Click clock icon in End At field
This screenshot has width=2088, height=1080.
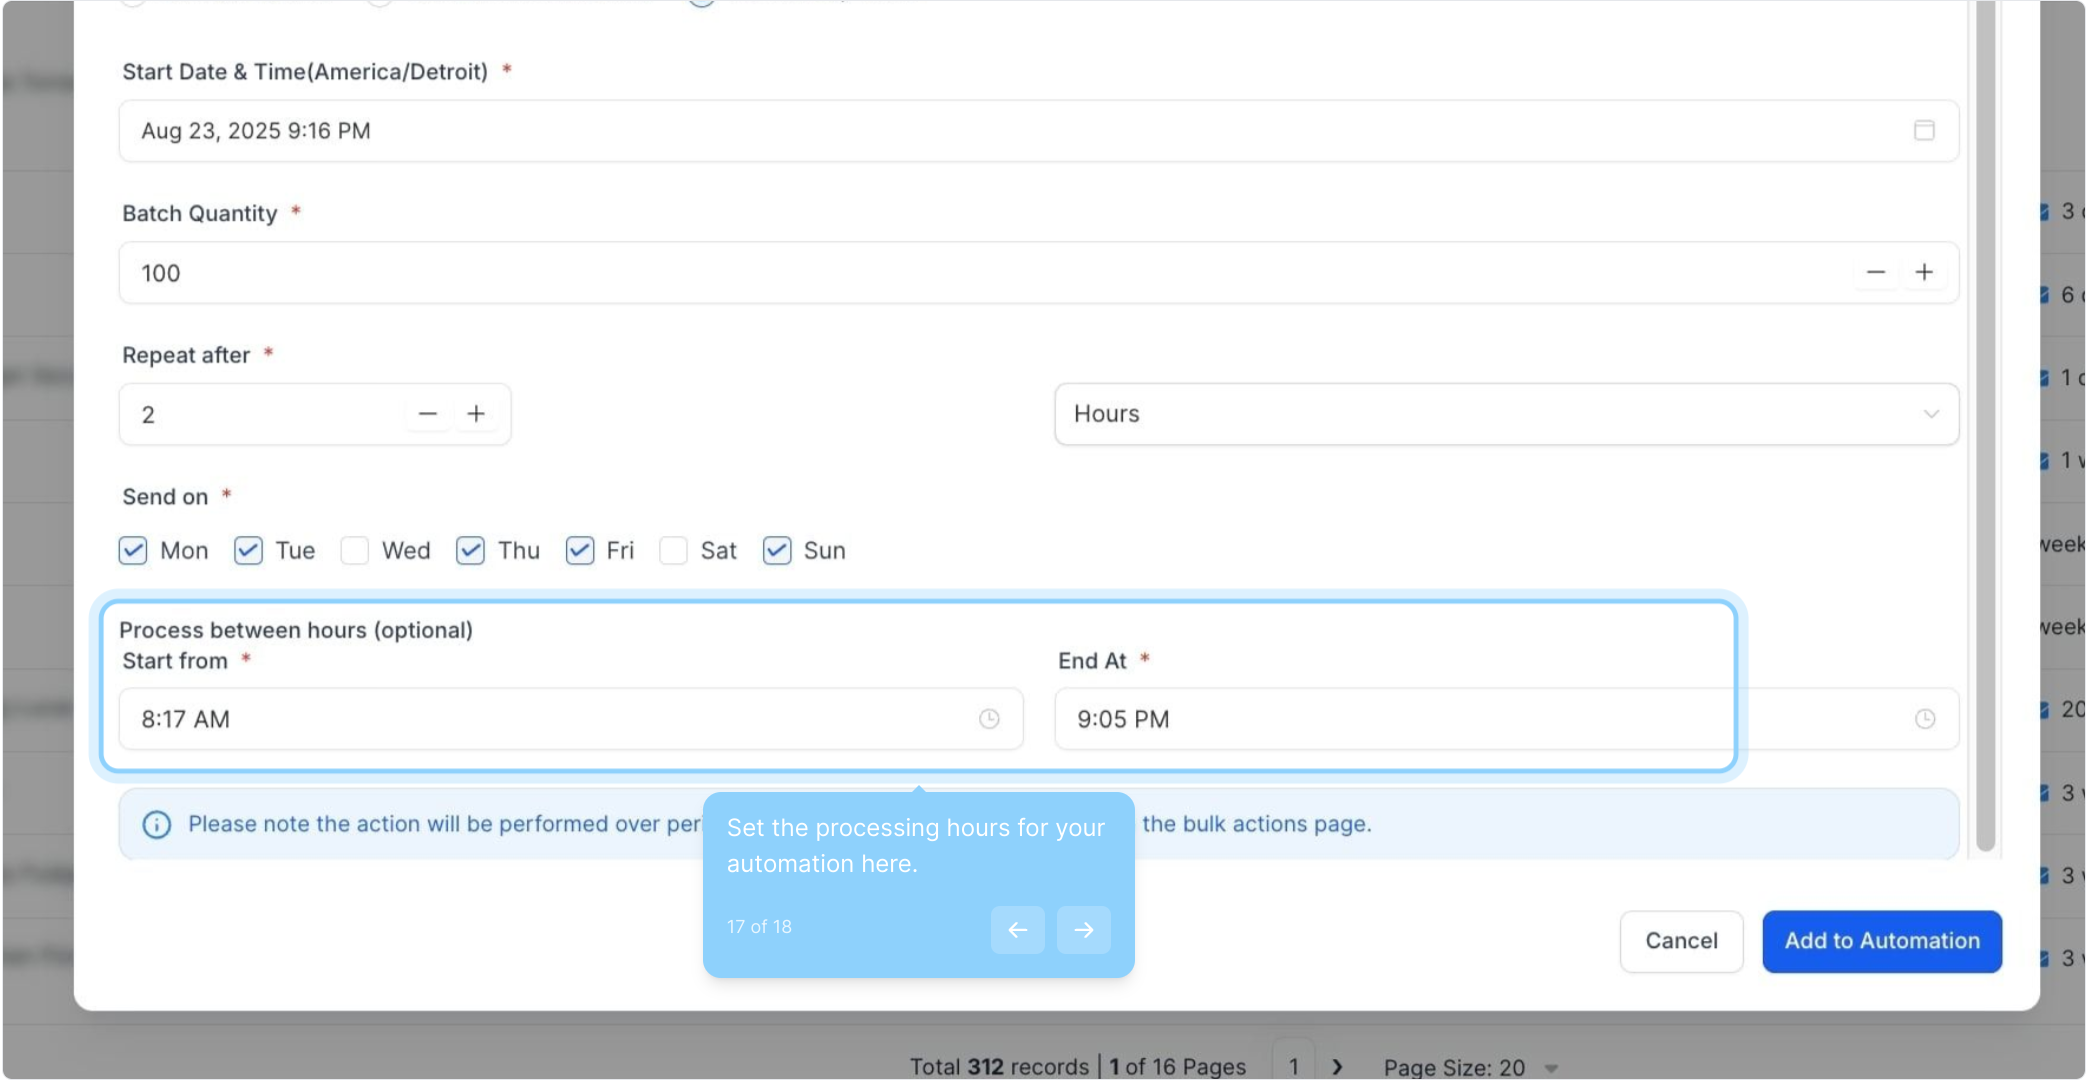click(x=1924, y=719)
